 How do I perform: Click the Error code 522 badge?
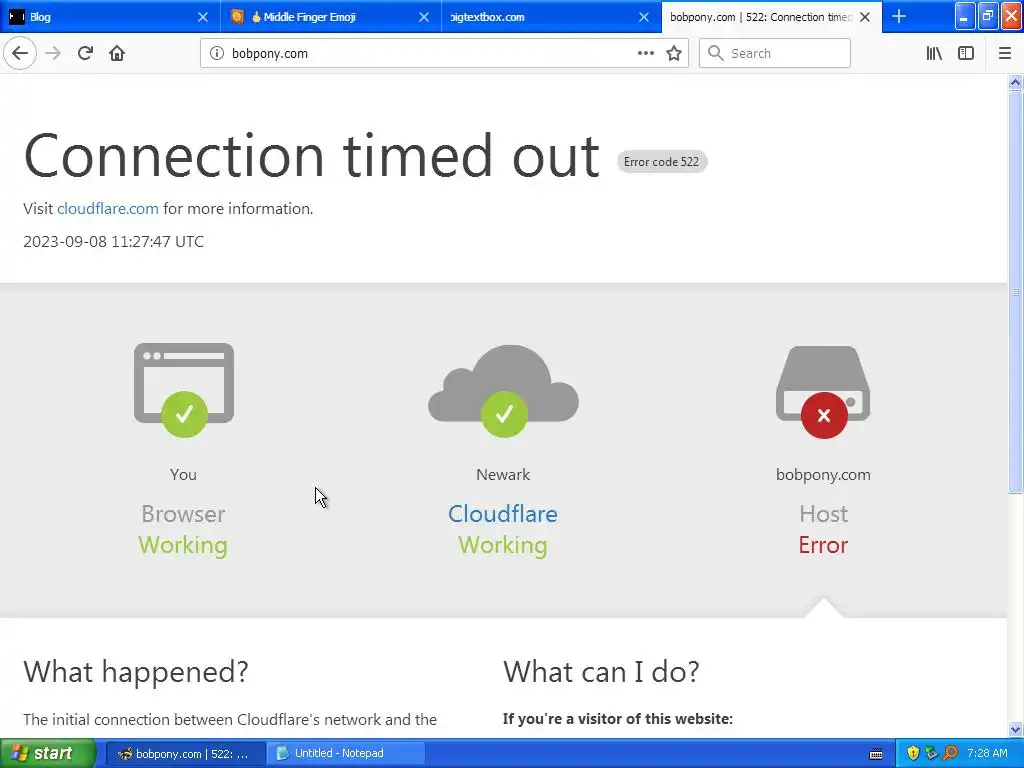(x=662, y=162)
